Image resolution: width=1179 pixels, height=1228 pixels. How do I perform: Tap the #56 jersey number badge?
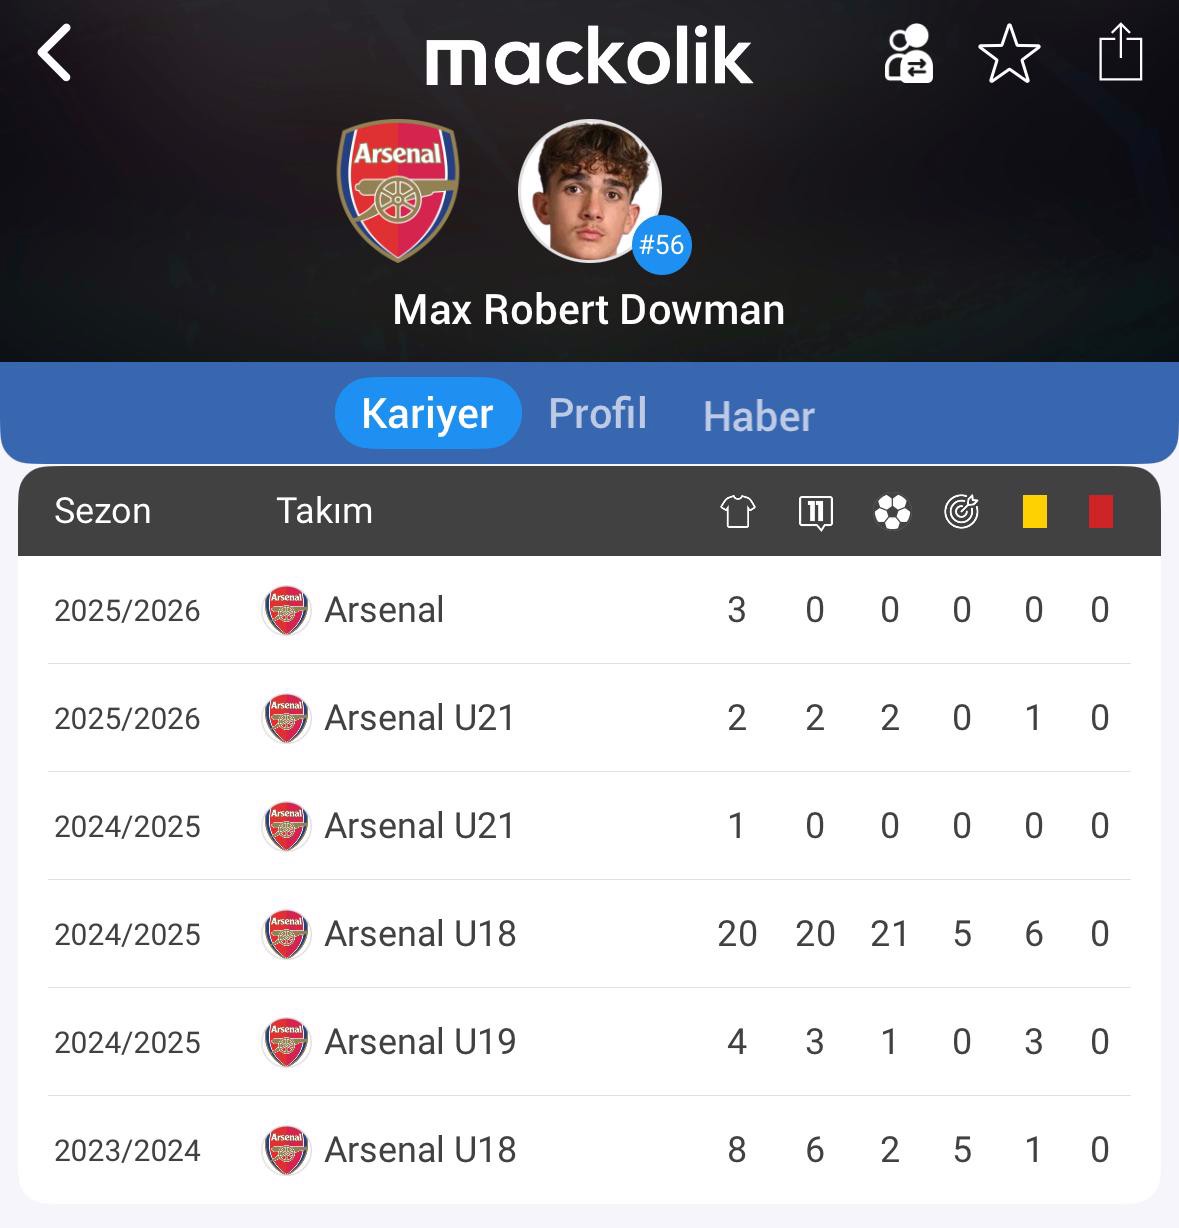pyautogui.click(x=661, y=245)
